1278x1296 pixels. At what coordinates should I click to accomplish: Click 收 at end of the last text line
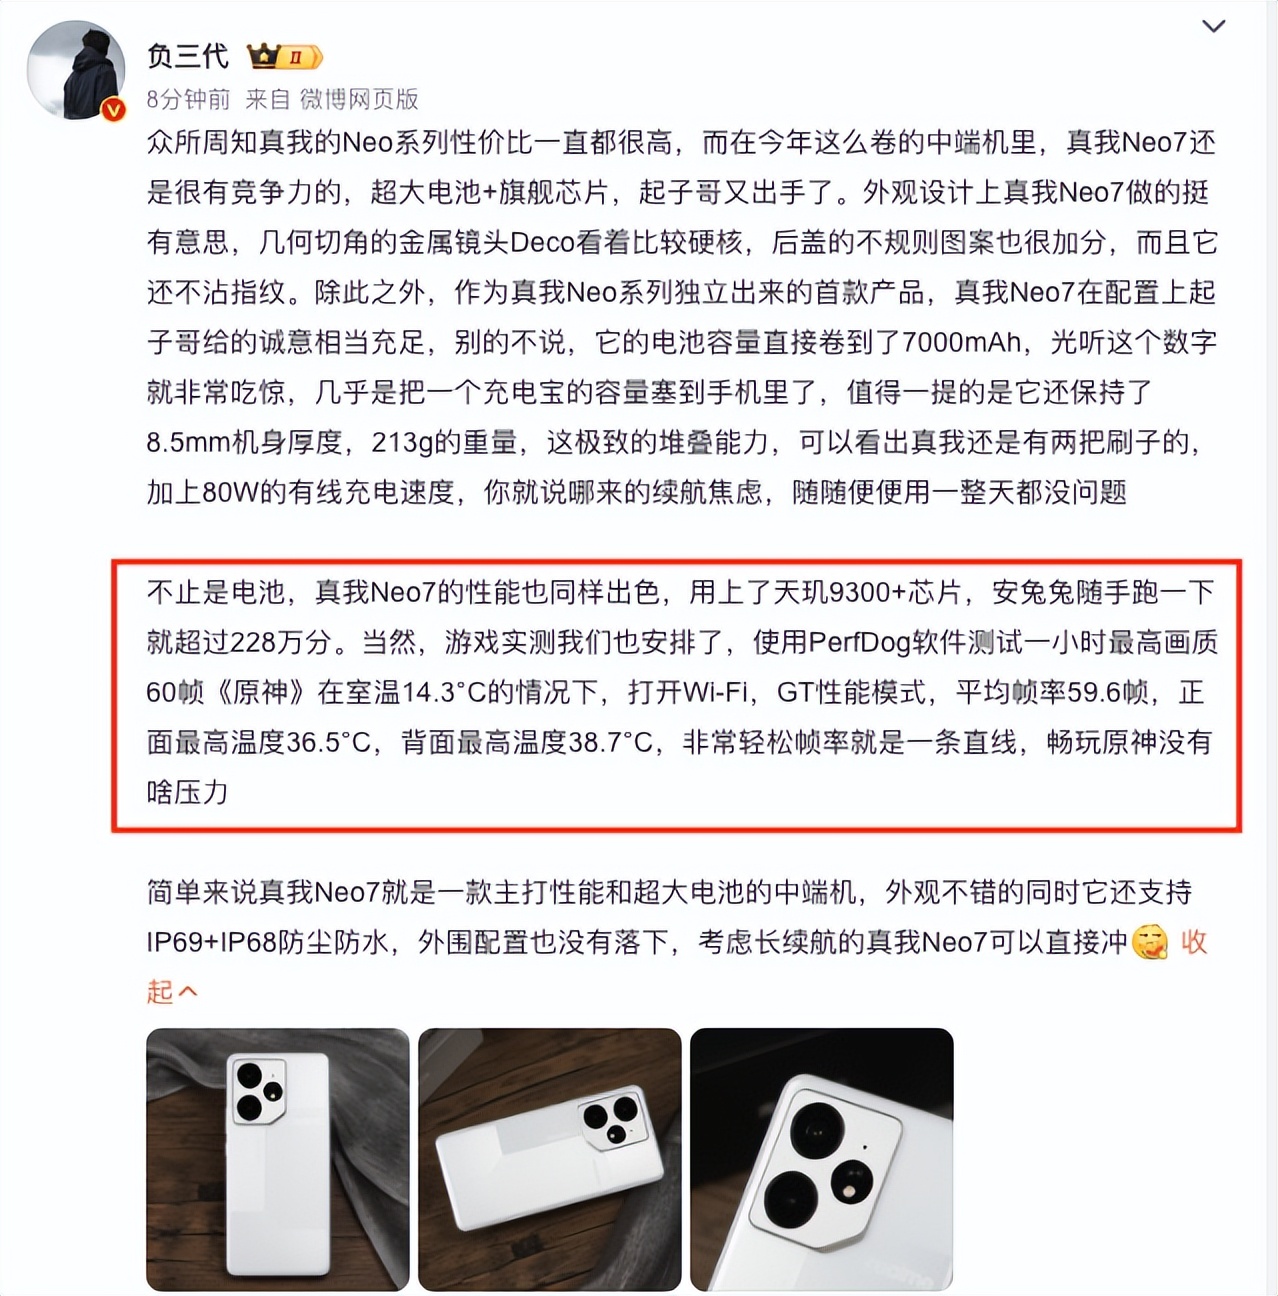(1194, 942)
